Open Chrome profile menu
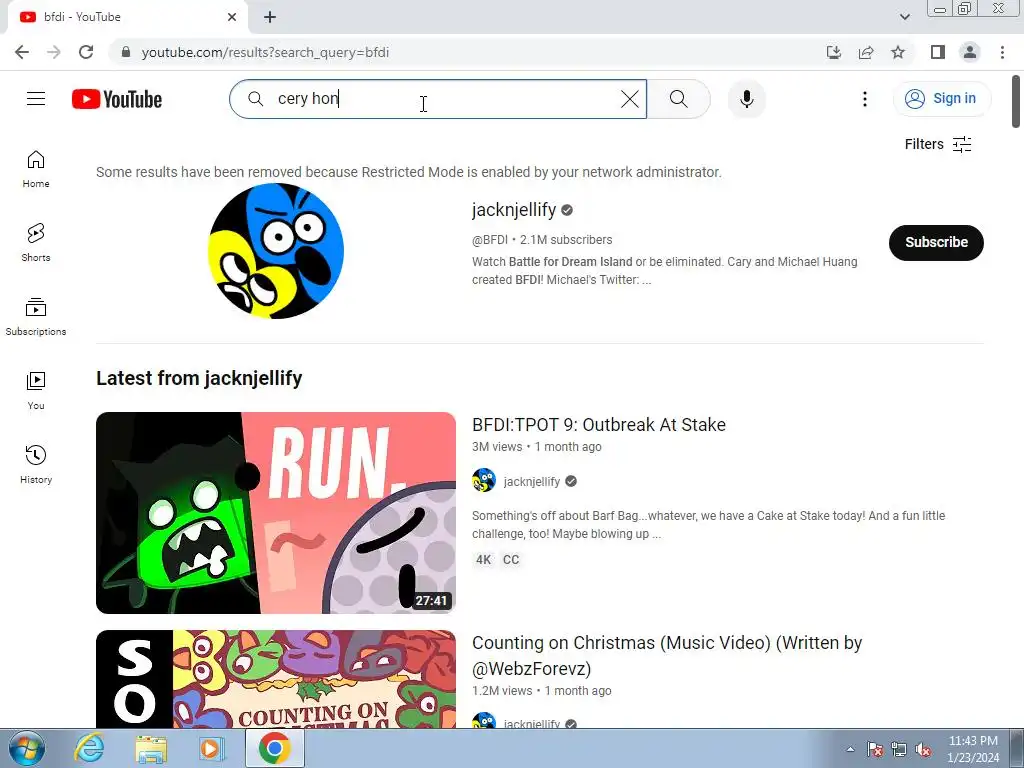 [x=970, y=52]
